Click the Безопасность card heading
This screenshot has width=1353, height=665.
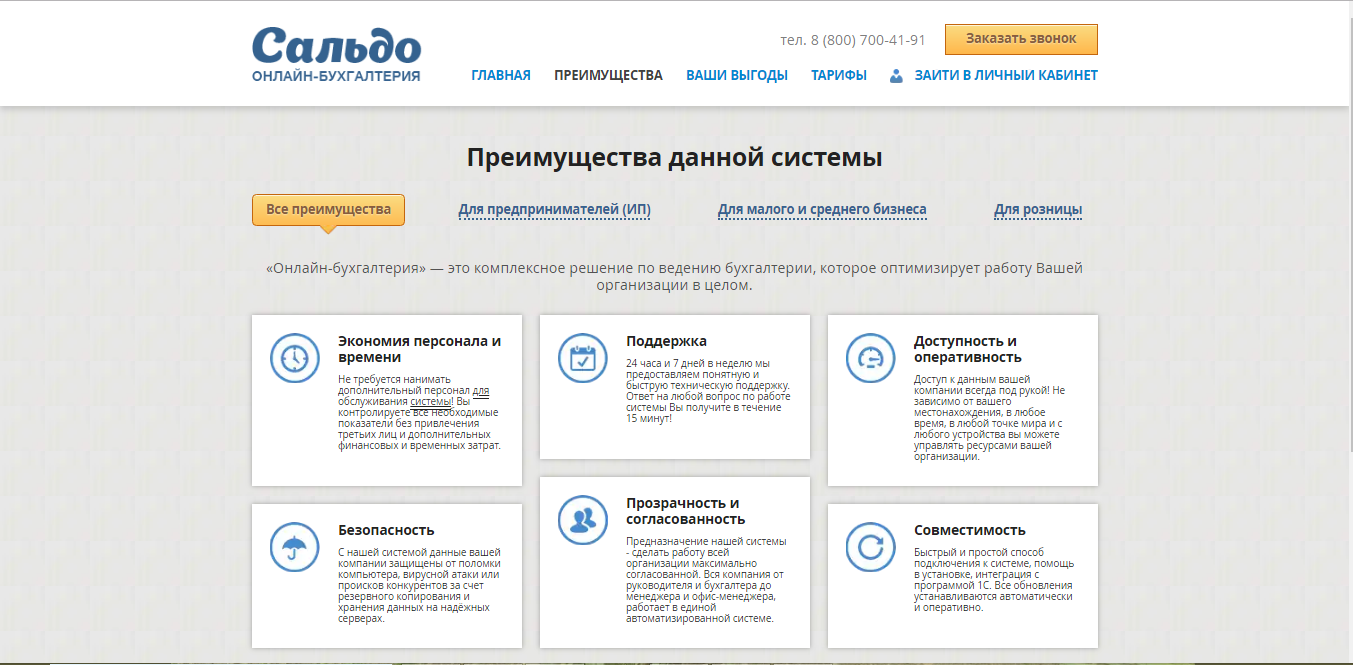tap(386, 530)
